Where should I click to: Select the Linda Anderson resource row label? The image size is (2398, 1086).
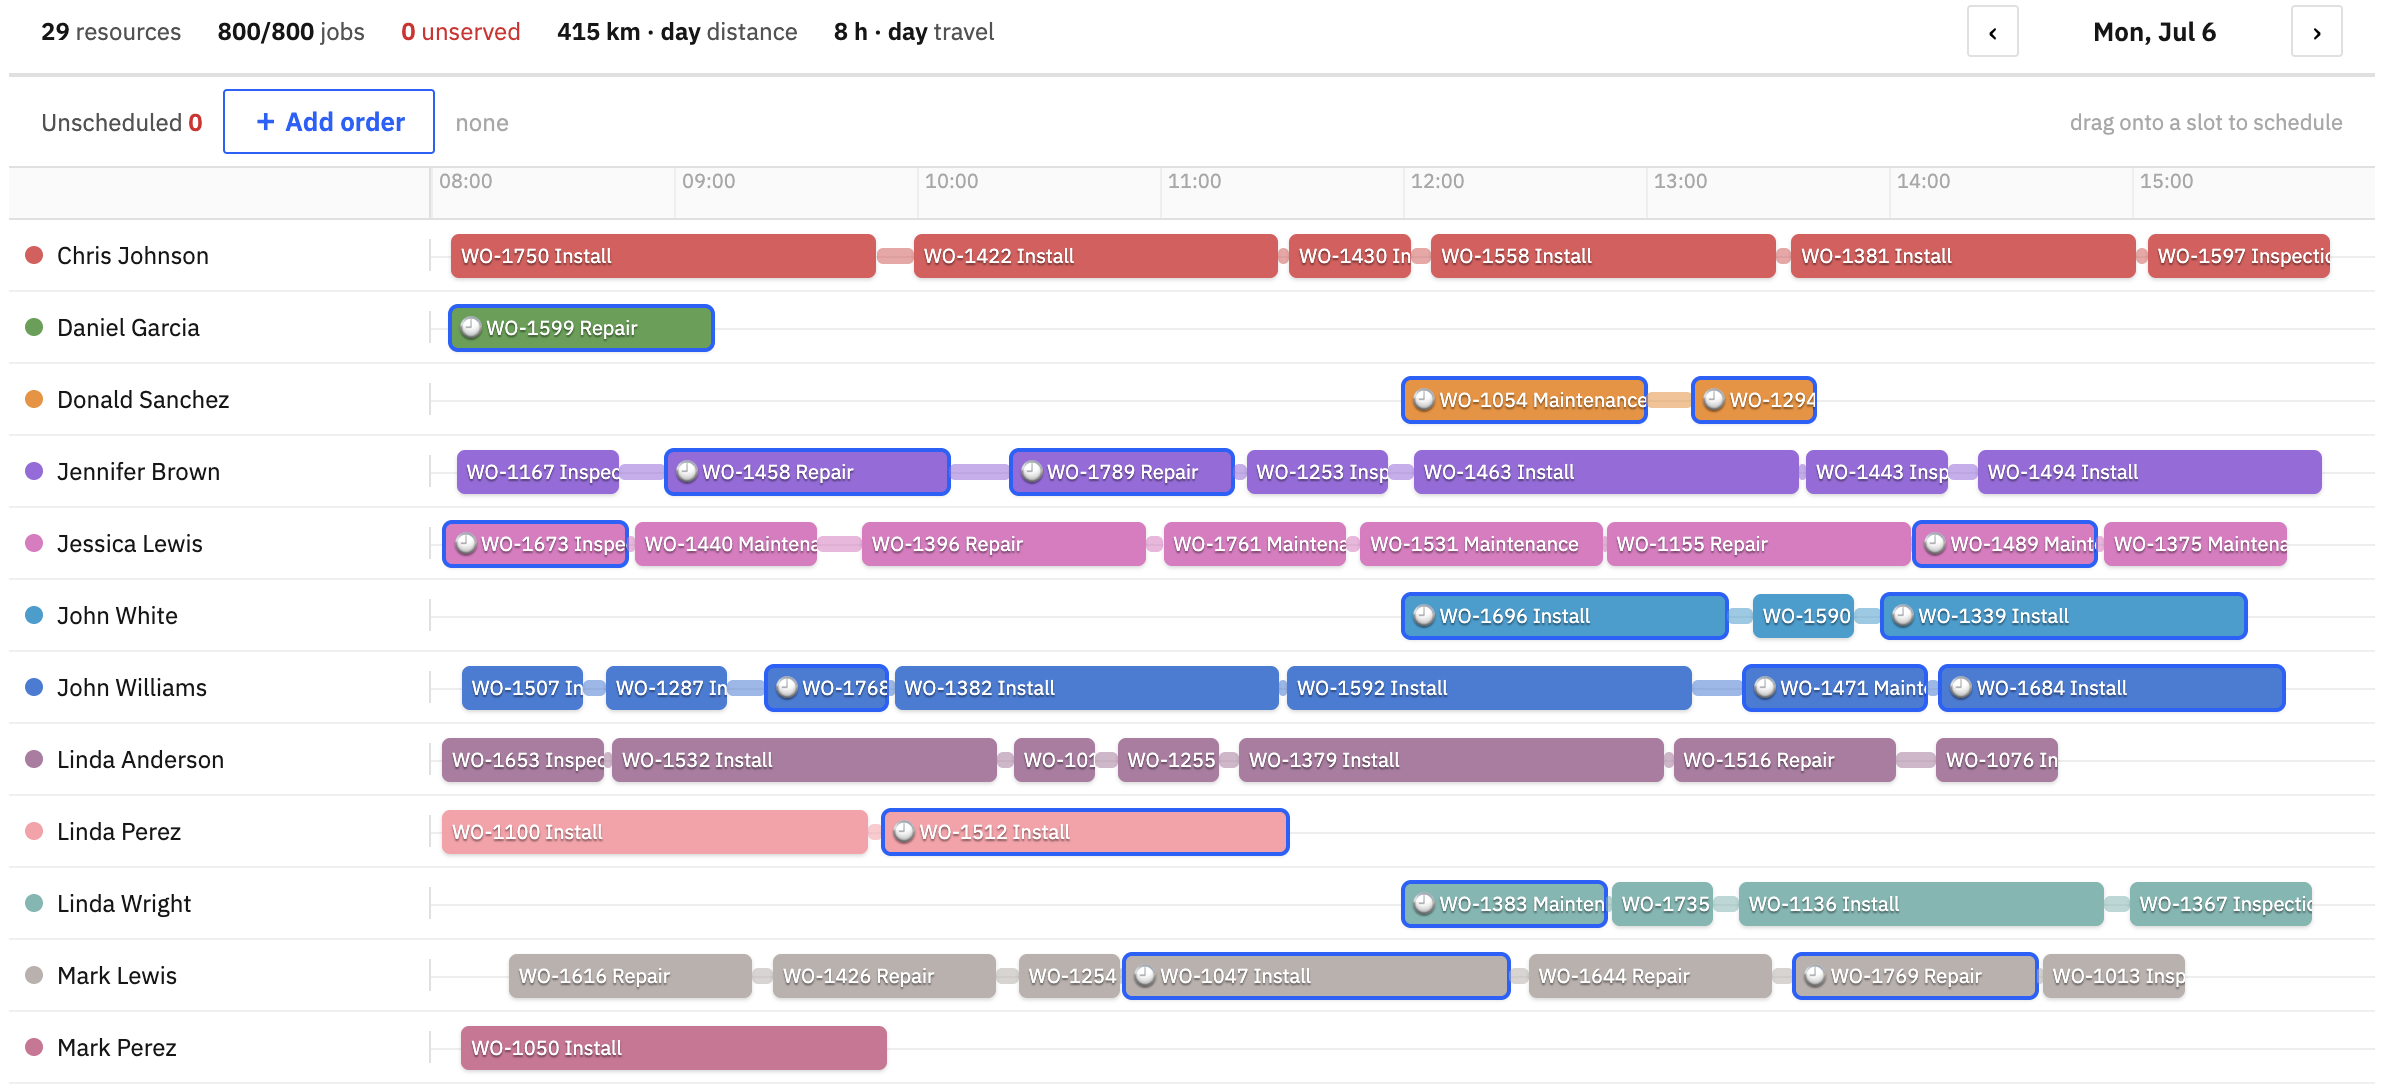pos(140,759)
